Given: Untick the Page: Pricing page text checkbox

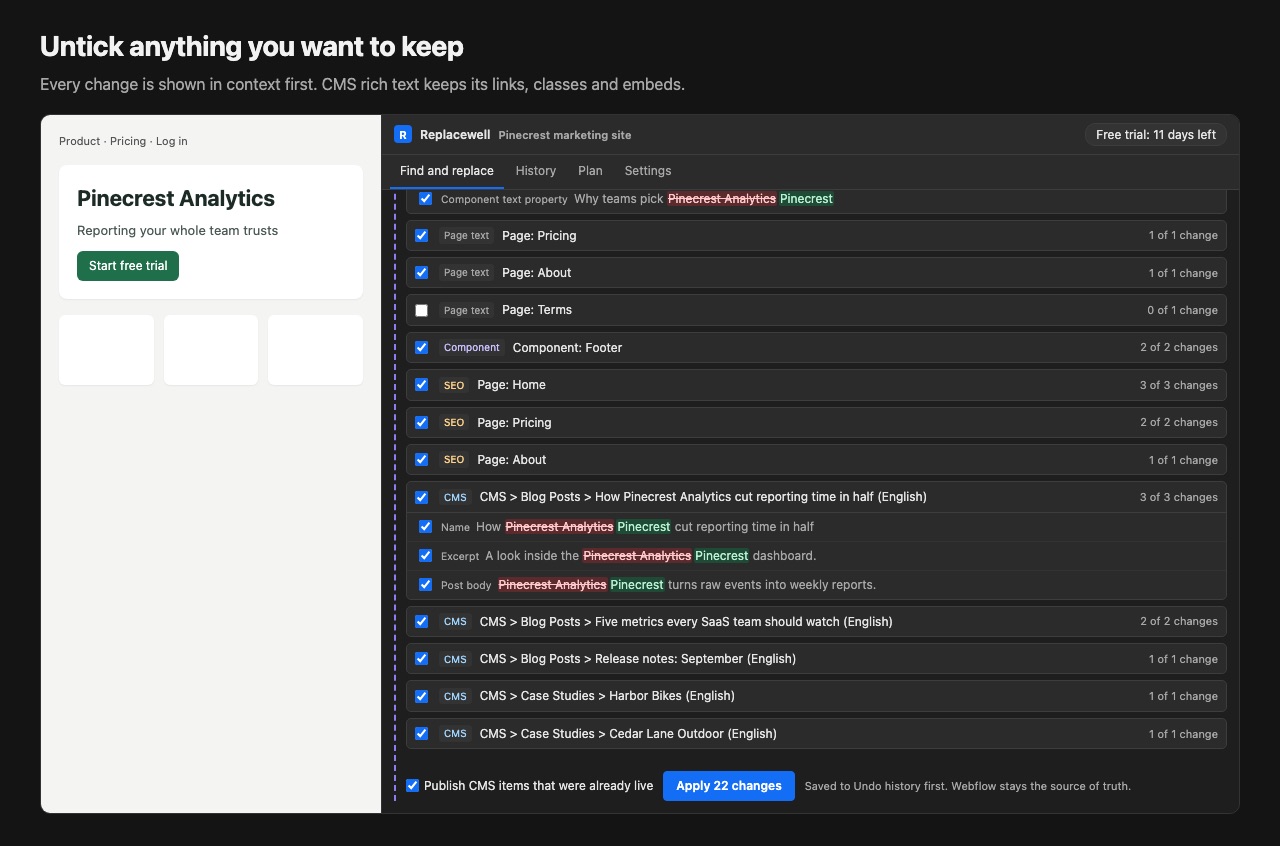Looking at the screenshot, I should click(422, 235).
